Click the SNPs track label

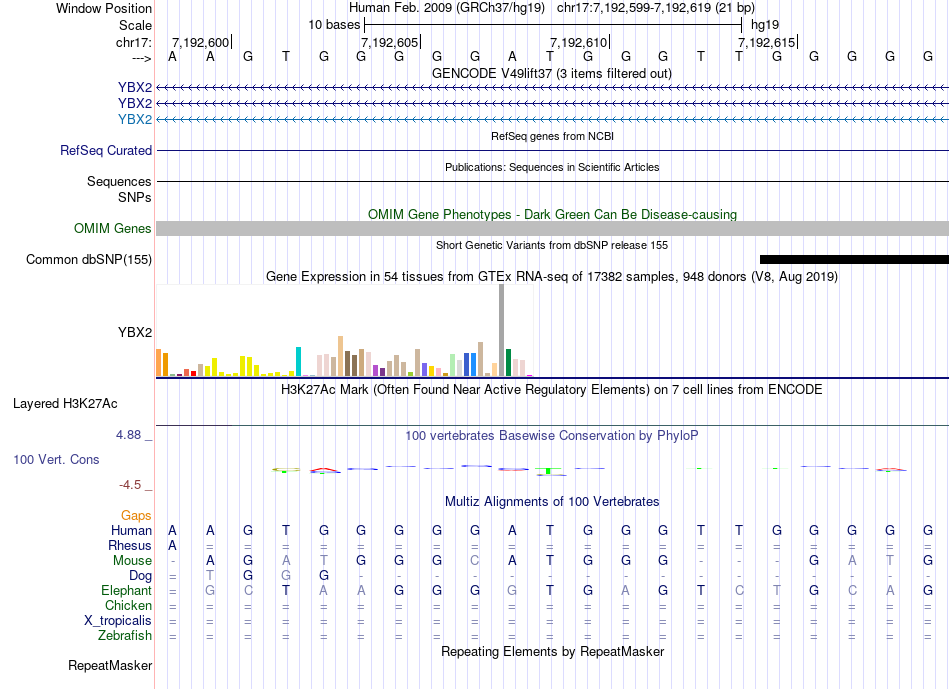pyautogui.click(x=135, y=198)
